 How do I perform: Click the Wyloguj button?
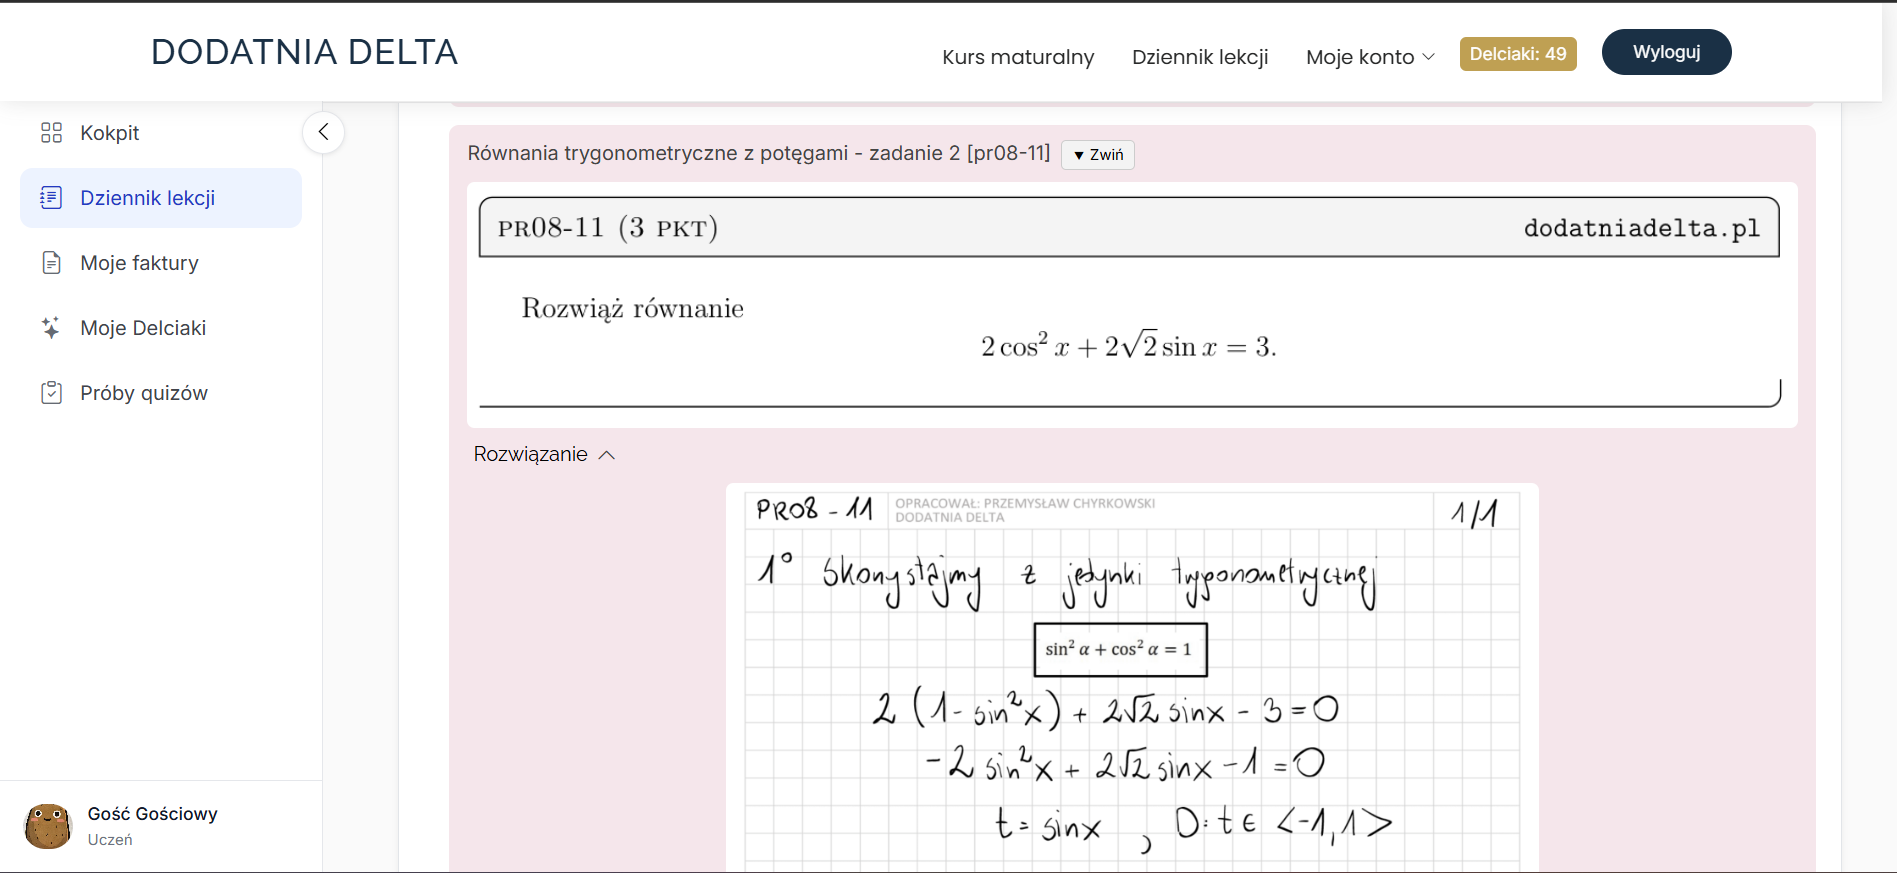tap(1666, 52)
